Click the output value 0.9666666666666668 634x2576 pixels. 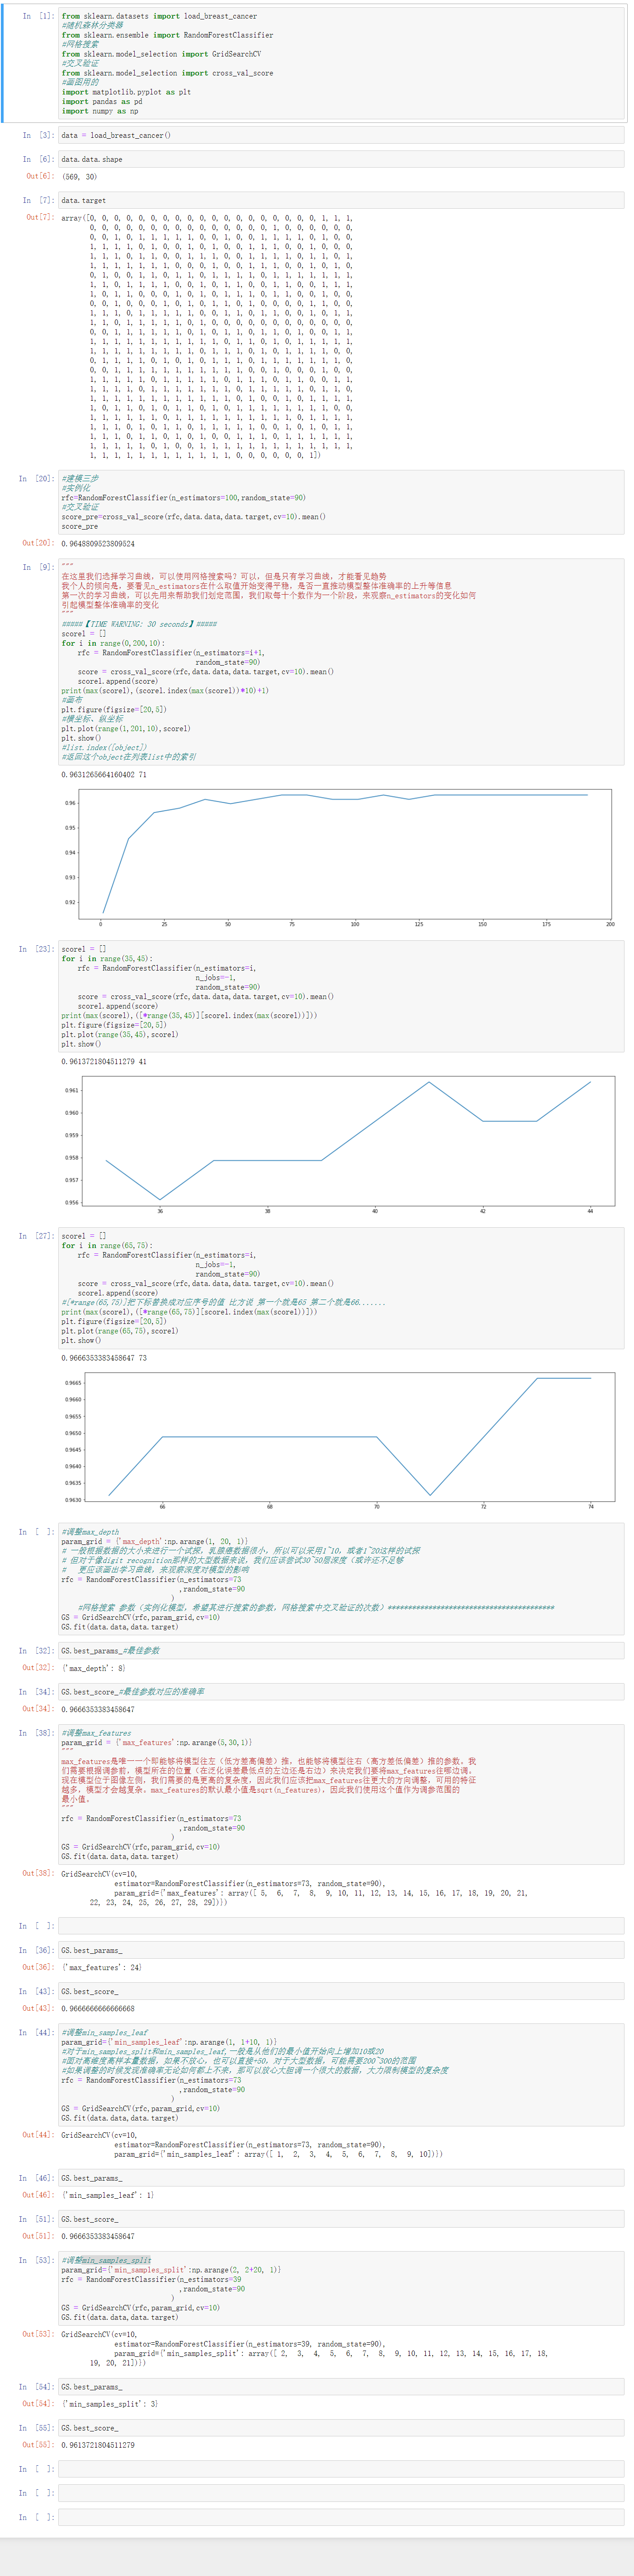tap(98, 2008)
